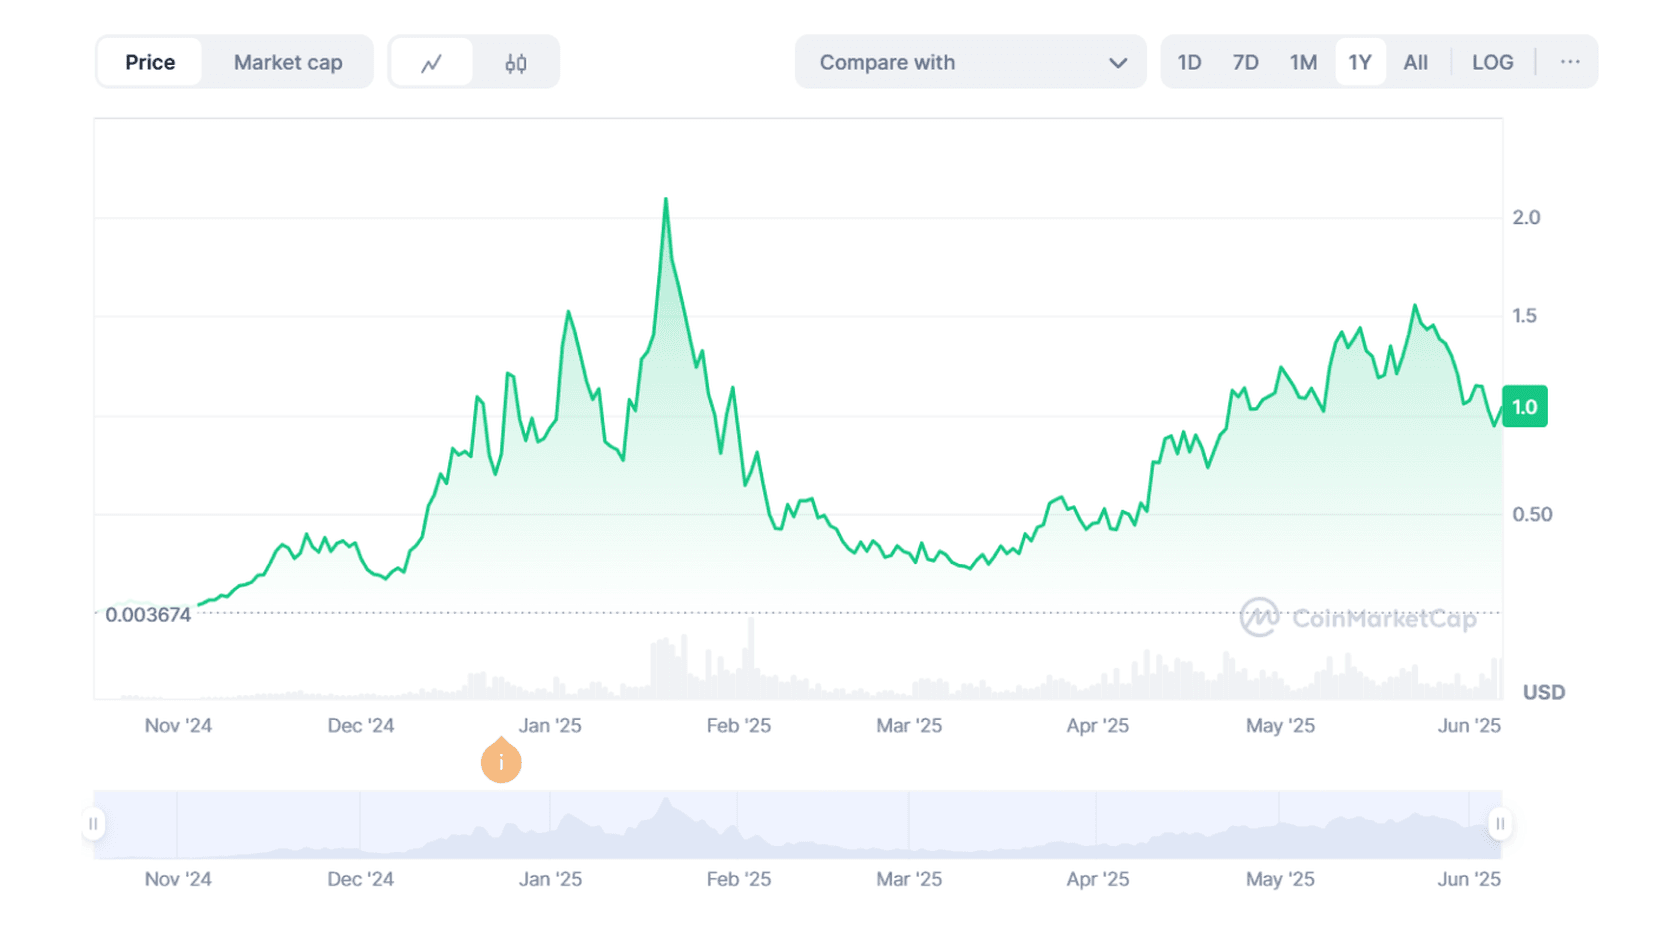Click the 1.5 price axis label
Viewport: 1680px width, 944px height.
(x=1524, y=316)
